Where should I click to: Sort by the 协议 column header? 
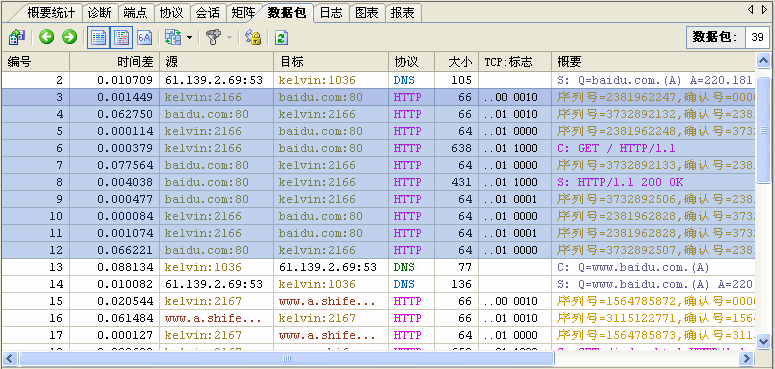[x=412, y=62]
